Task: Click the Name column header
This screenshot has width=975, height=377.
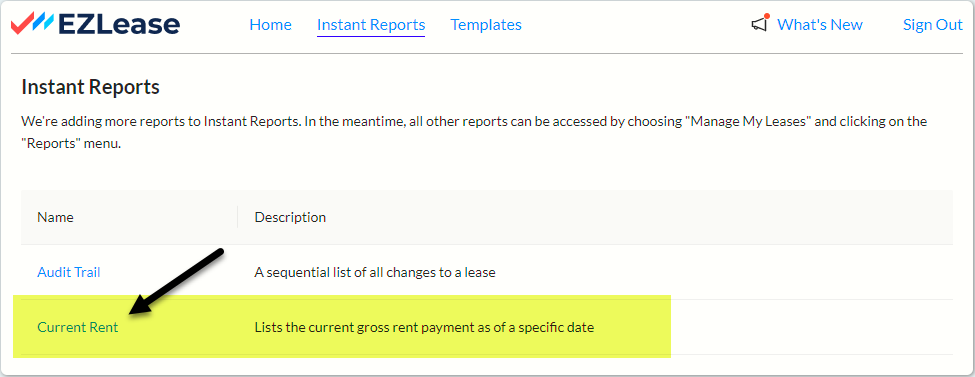Action: coord(55,217)
